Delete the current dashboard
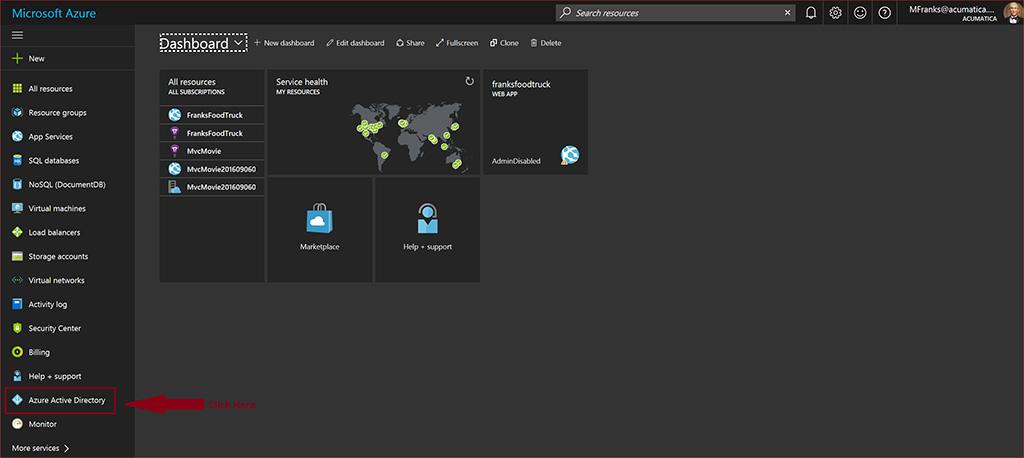 pyautogui.click(x=545, y=43)
